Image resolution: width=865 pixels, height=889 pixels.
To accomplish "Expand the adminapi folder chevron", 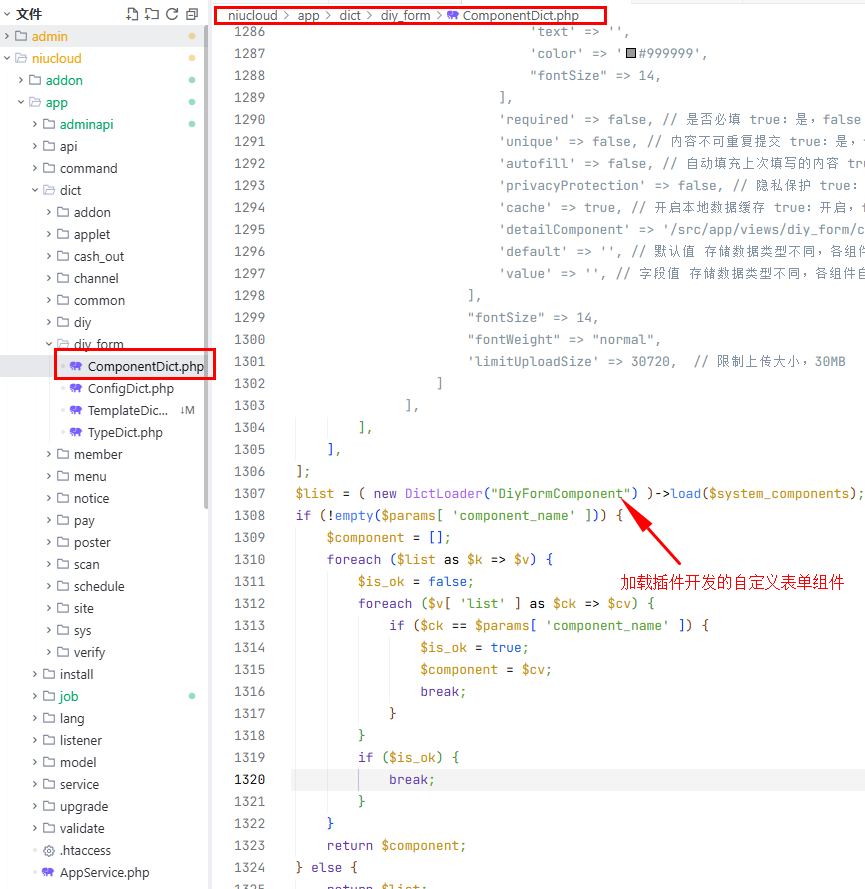I will click(x=35, y=125).
